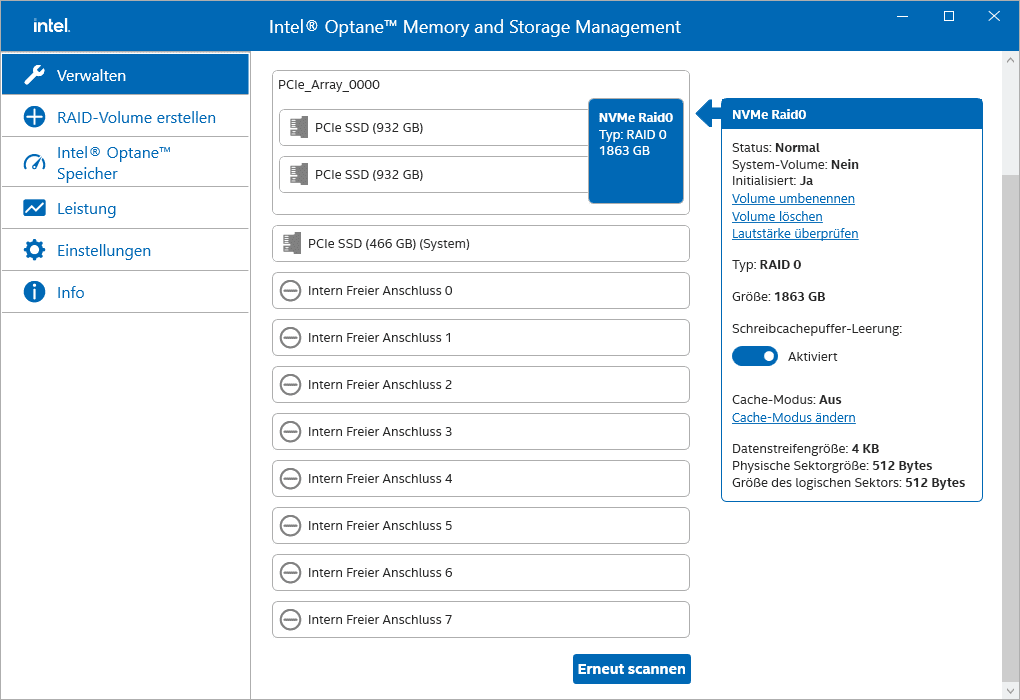Click the Volume löschen link
Viewport: 1020px width, 700px height.
777,216
